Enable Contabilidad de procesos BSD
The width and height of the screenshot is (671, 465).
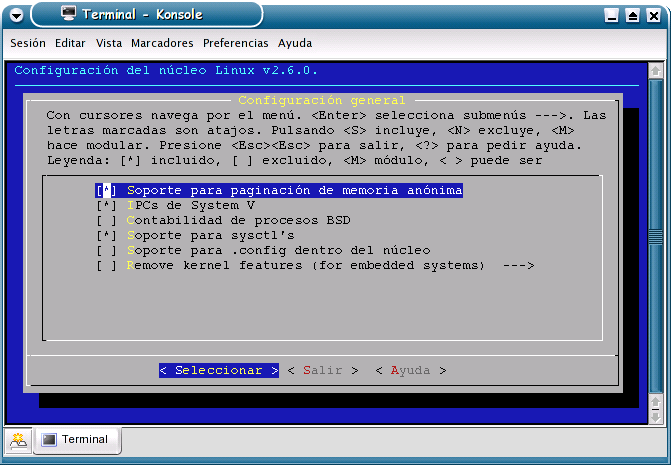click(107, 220)
